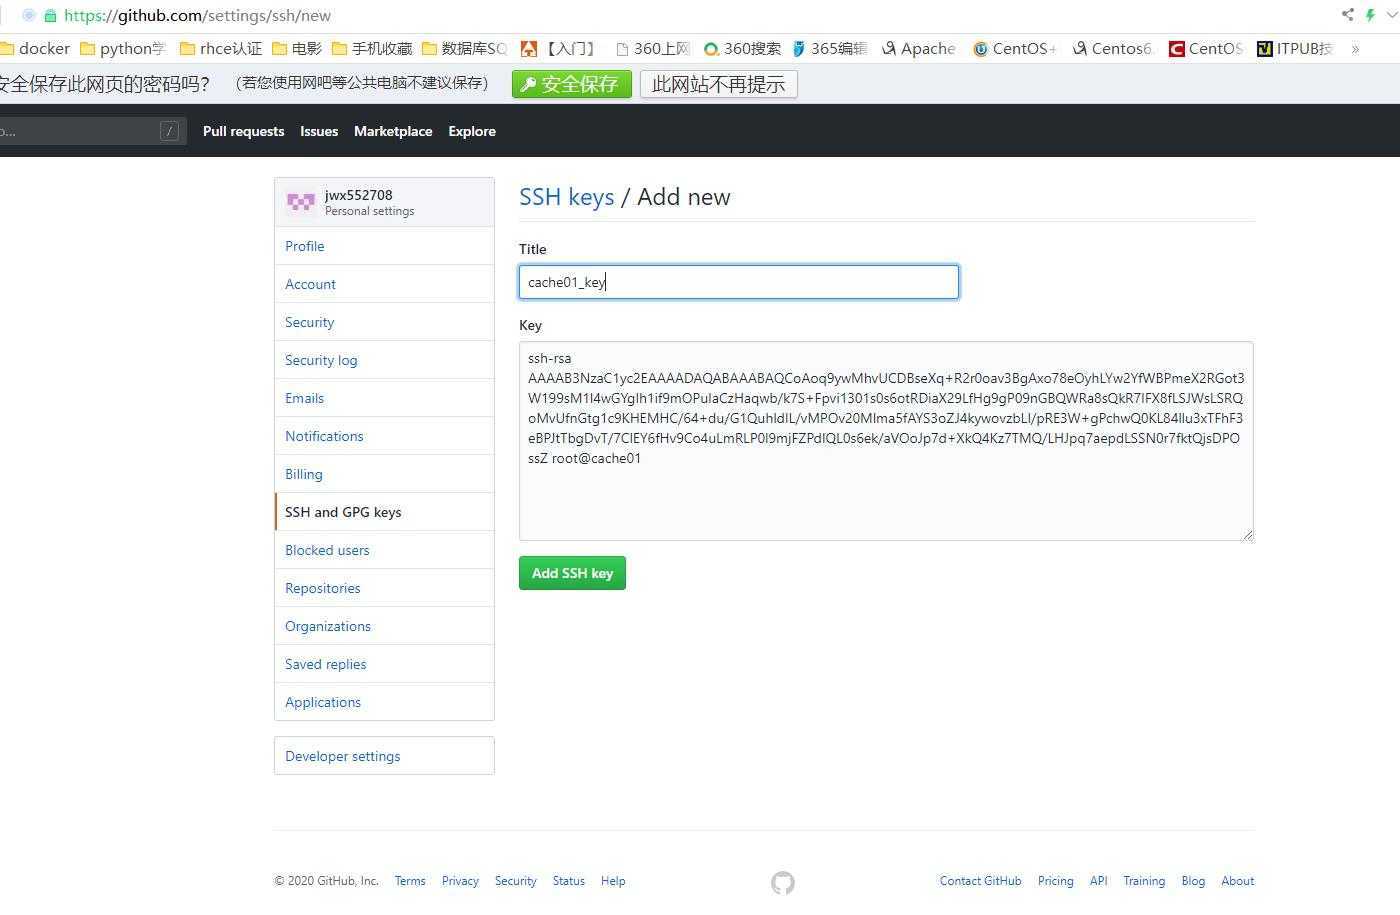Open the 【入门】 bookmark

[559, 48]
